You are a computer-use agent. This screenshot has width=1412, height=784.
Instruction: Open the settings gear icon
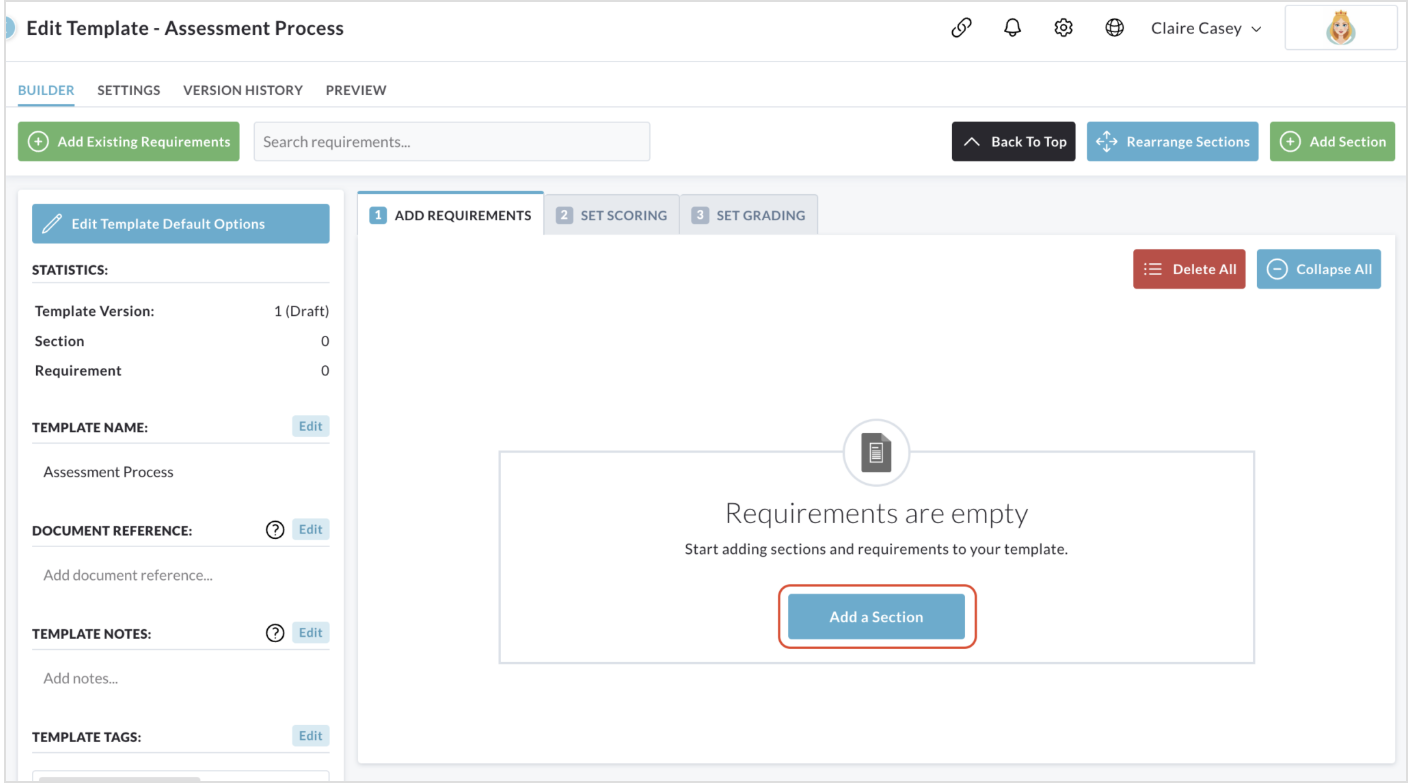(x=1063, y=28)
